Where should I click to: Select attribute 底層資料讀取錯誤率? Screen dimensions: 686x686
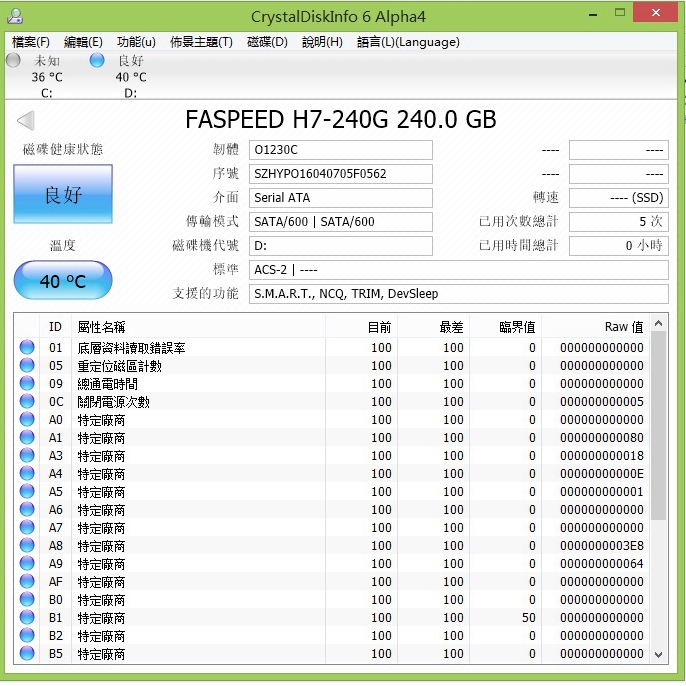click(131, 348)
